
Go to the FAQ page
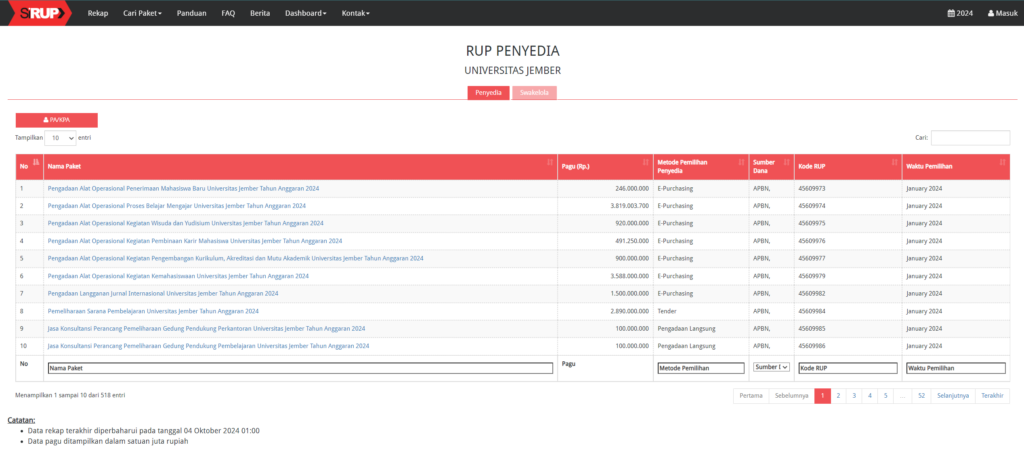[x=228, y=13]
